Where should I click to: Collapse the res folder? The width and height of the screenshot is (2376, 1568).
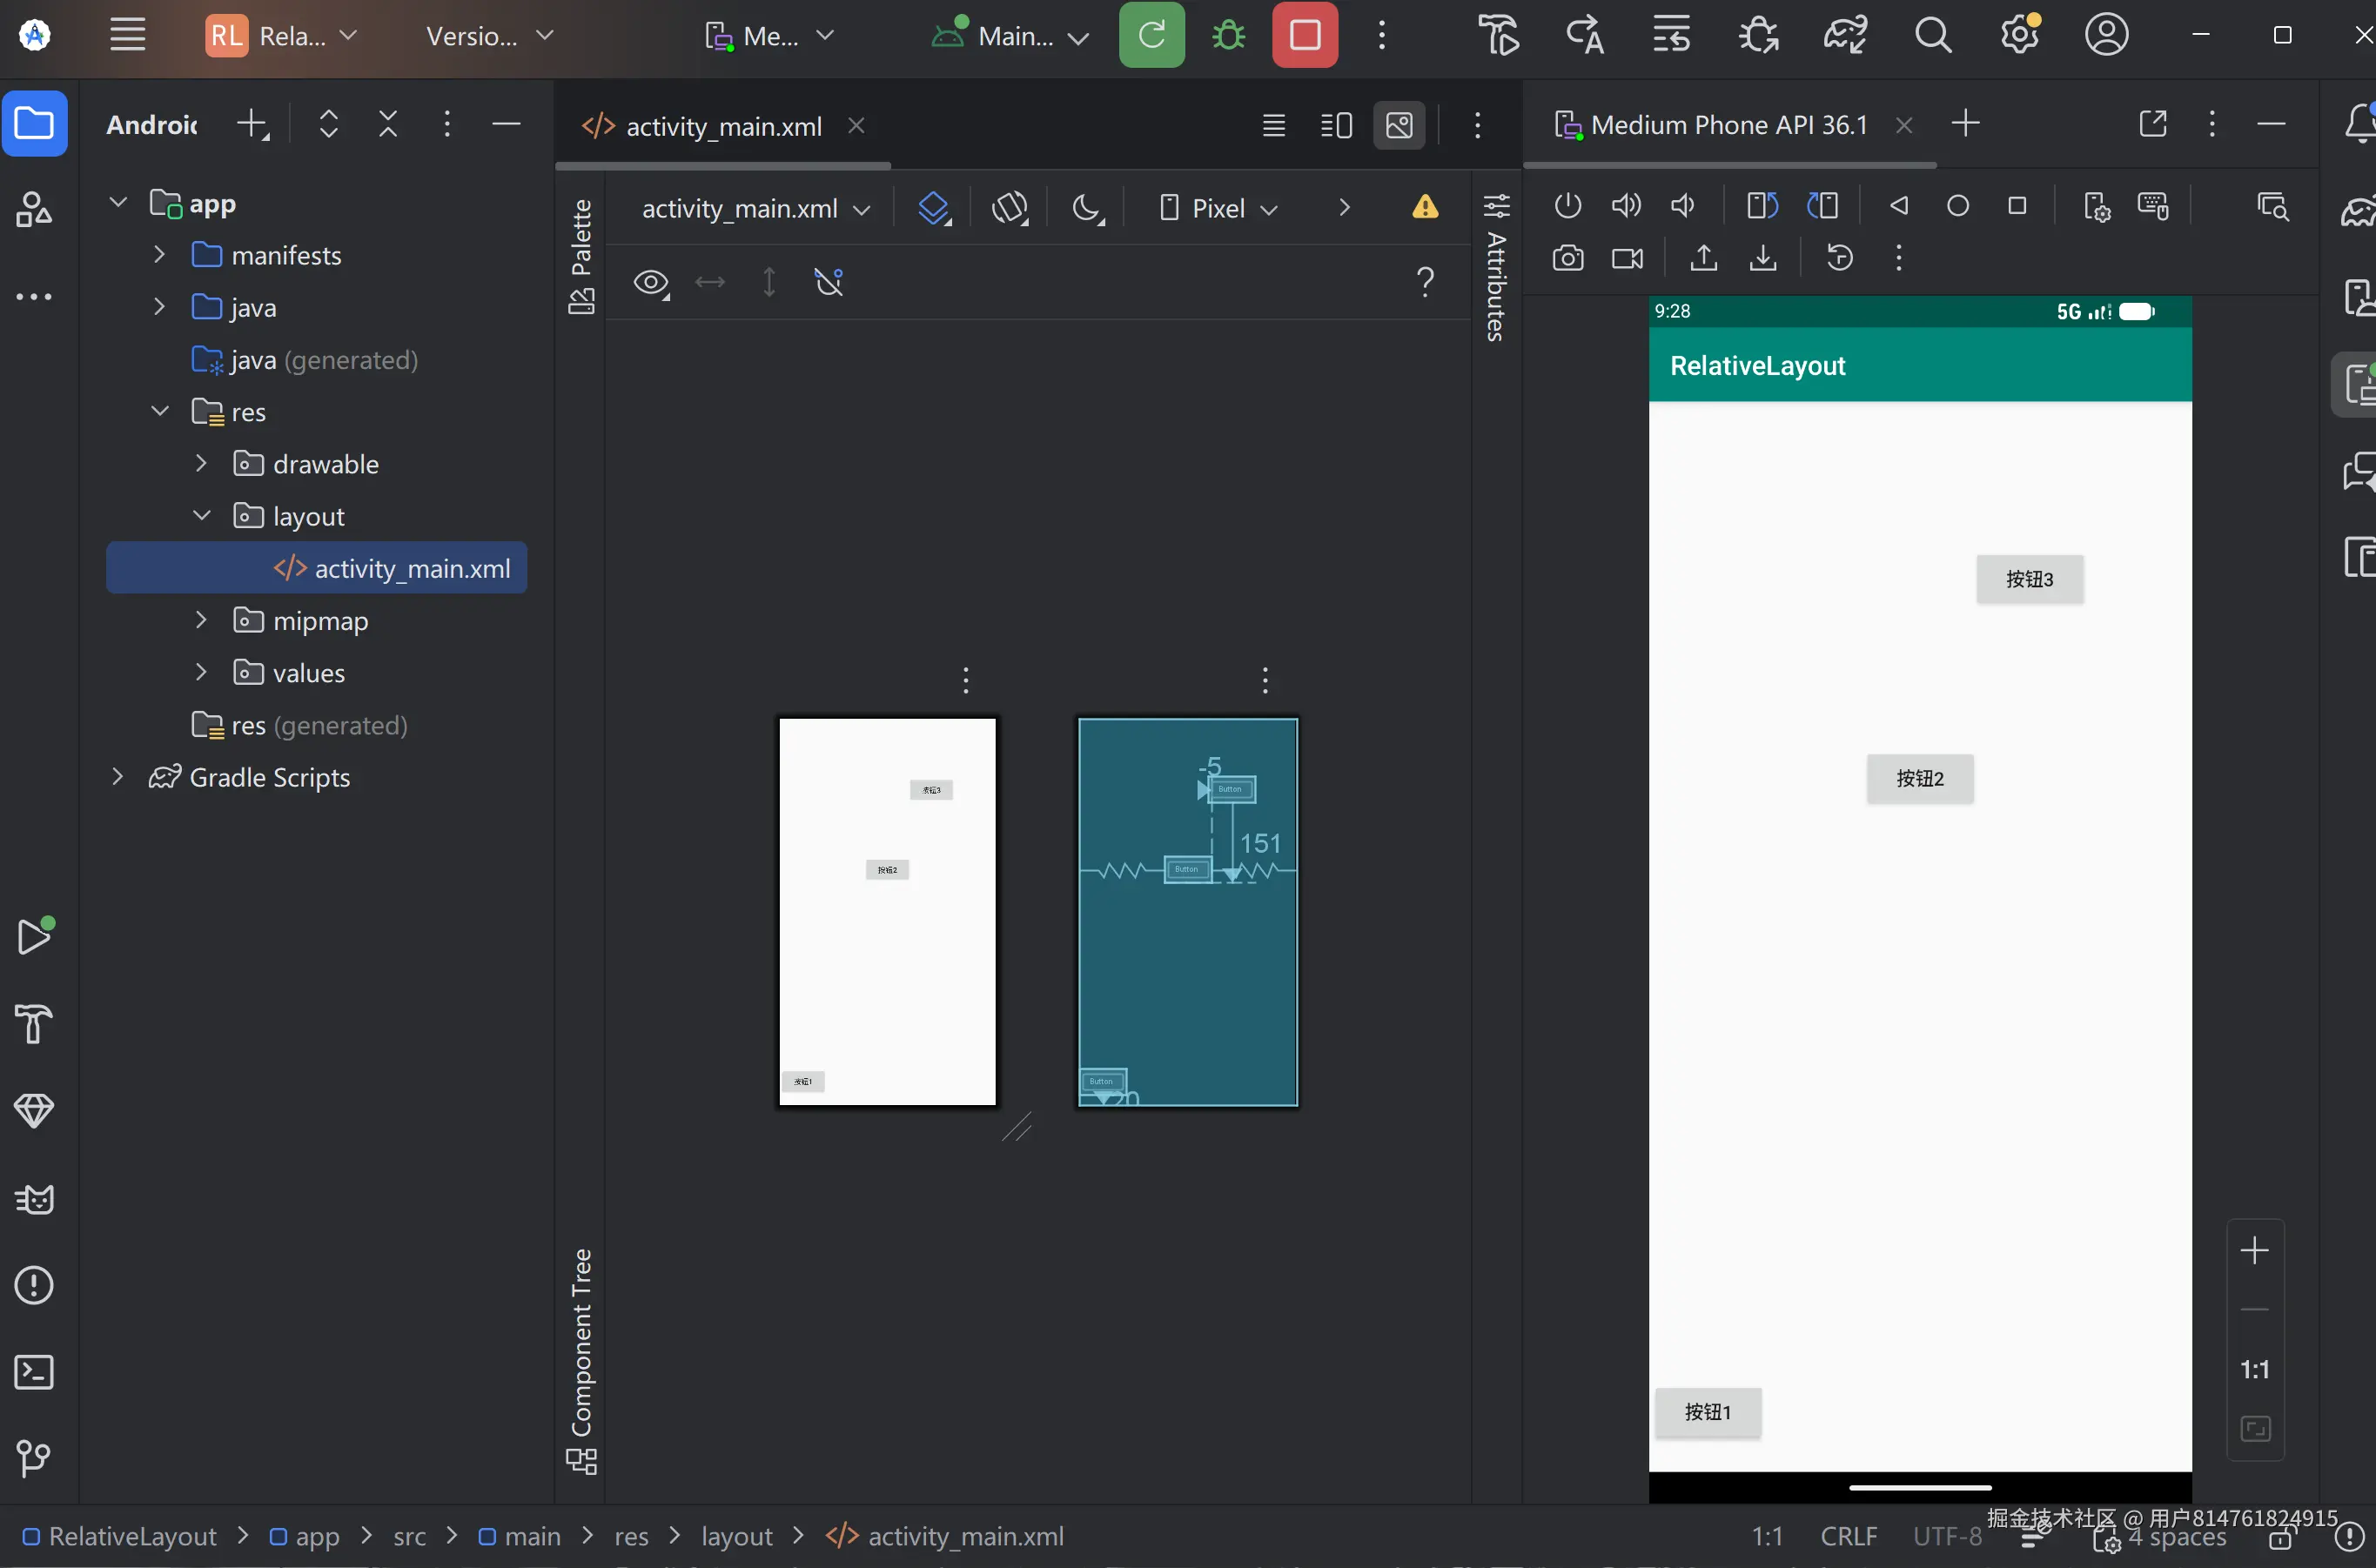click(x=160, y=411)
